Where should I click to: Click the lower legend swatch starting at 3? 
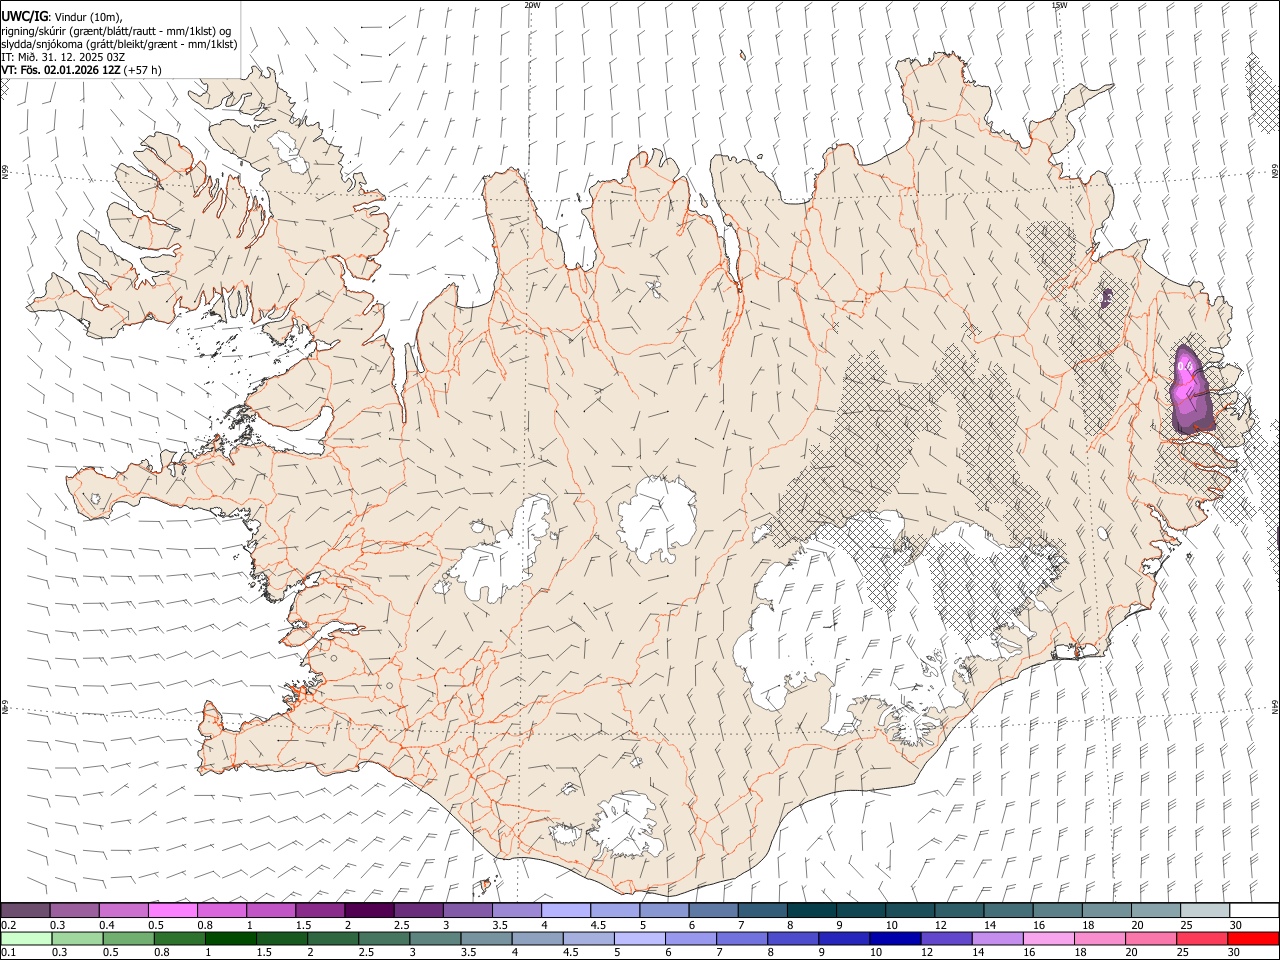435,938
